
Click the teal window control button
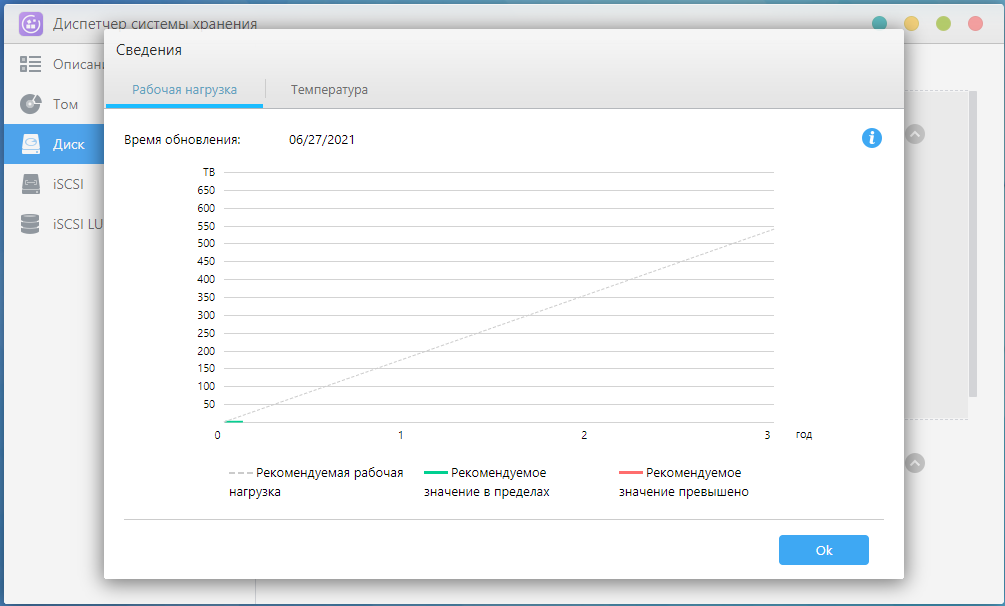tap(879, 24)
